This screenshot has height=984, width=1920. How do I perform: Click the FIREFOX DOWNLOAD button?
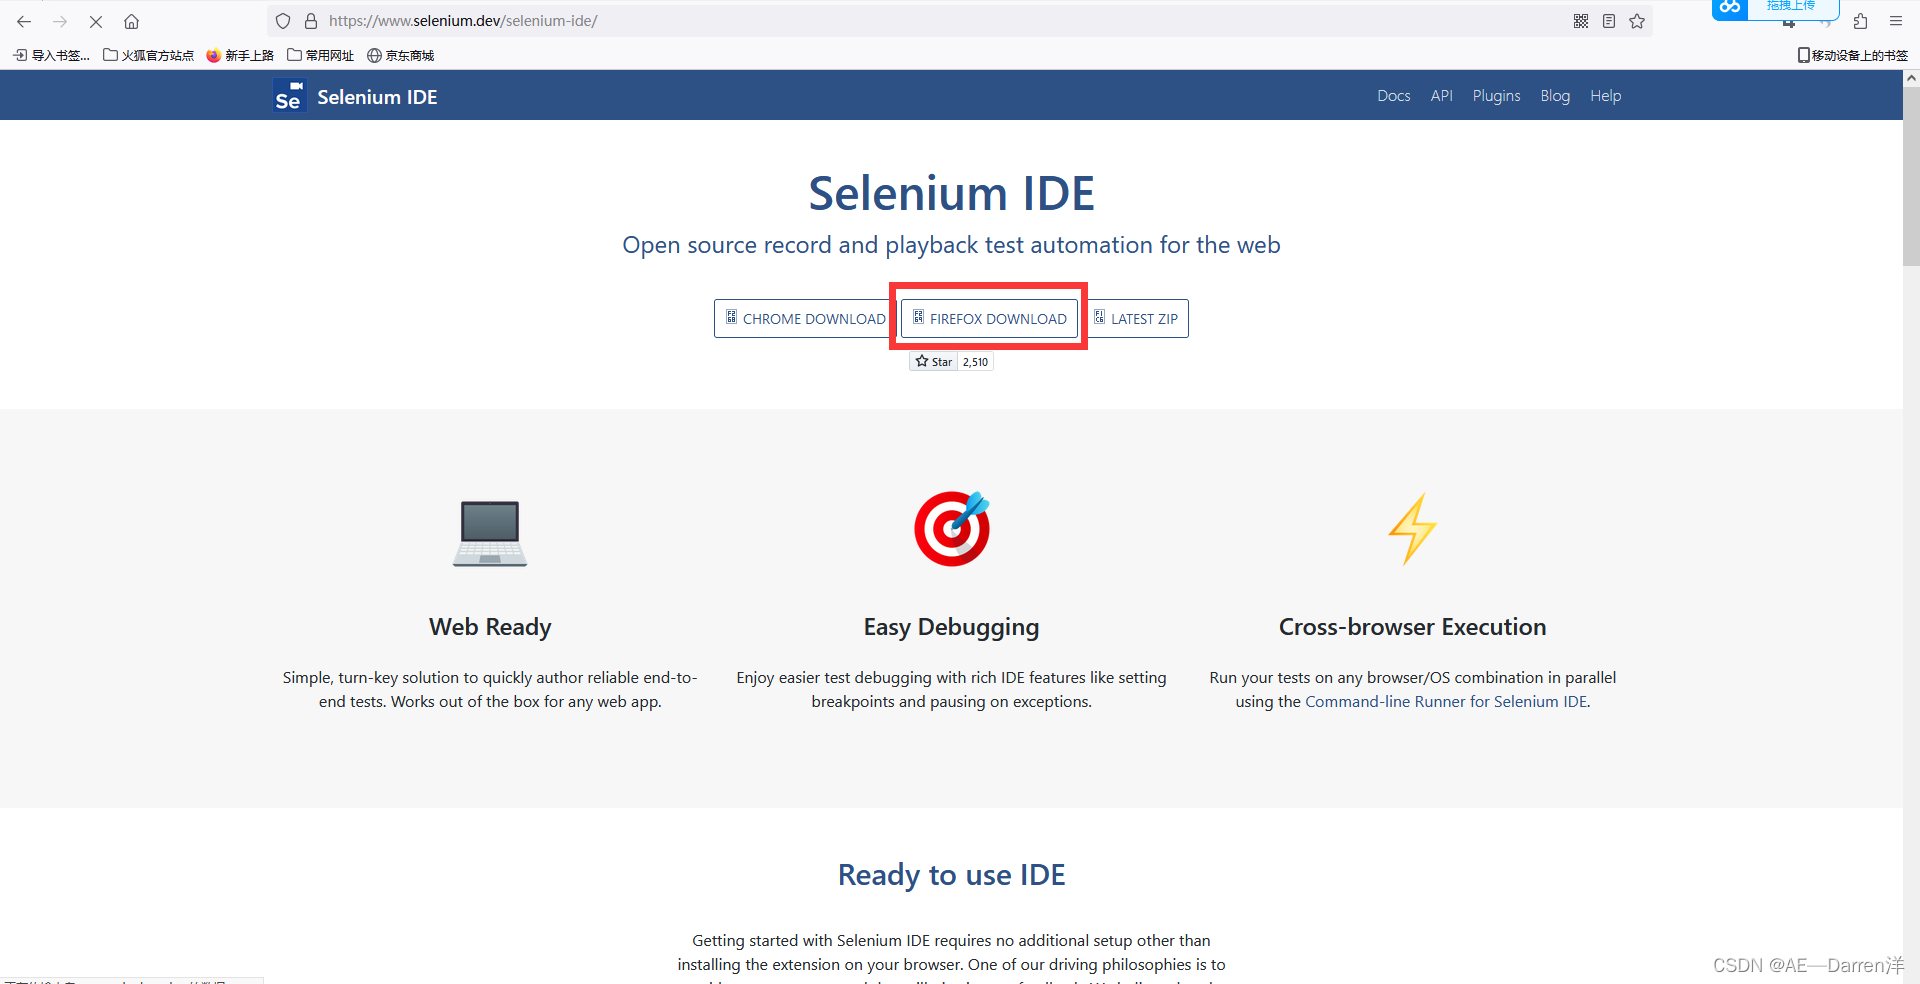tap(988, 318)
